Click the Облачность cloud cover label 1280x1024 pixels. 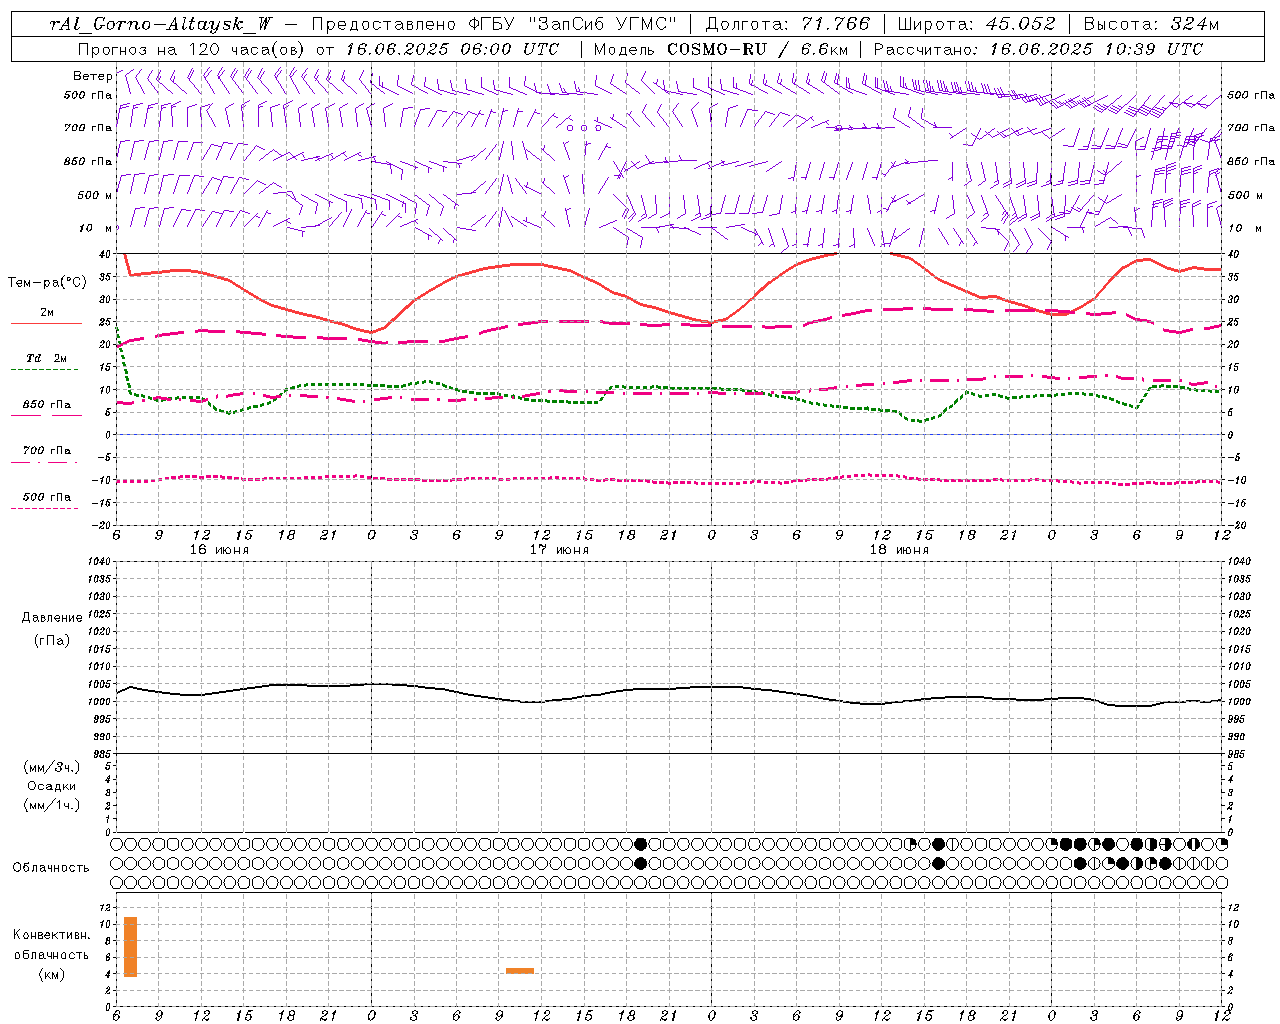[51, 868]
